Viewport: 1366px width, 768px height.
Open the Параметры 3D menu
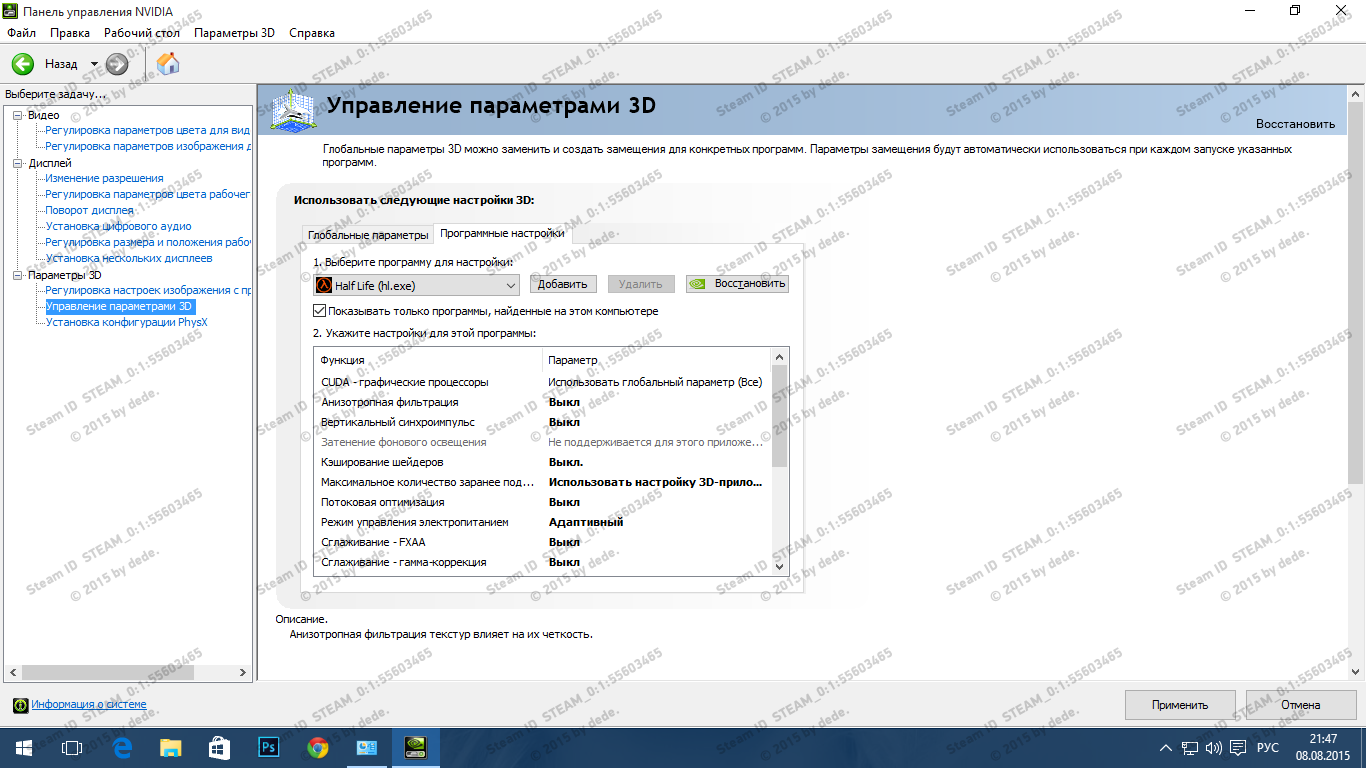(234, 33)
